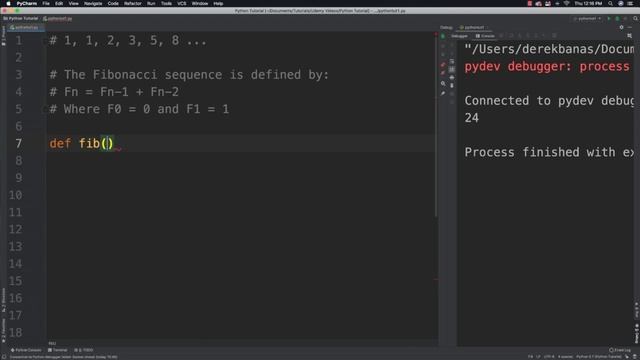Open the macOS Apple menu
The height and width of the screenshot is (360, 640).
click(x=8, y=3)
